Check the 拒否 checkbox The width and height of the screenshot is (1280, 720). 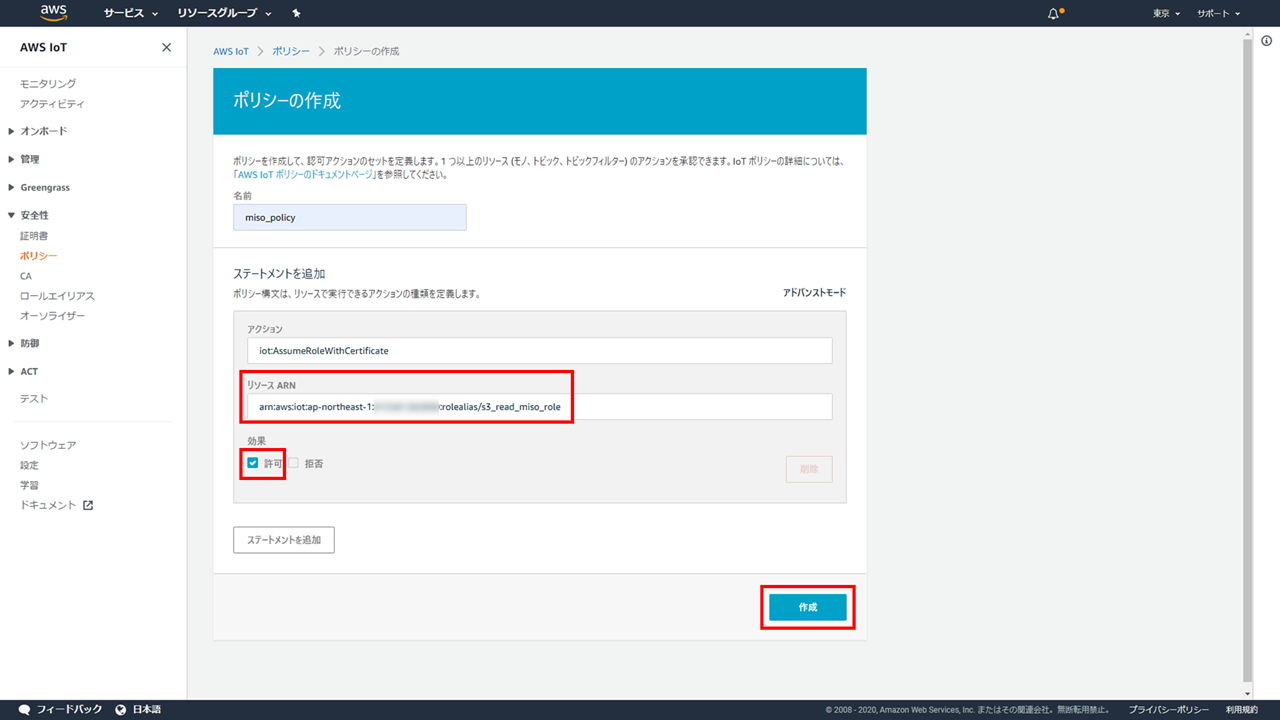point(294,463)
